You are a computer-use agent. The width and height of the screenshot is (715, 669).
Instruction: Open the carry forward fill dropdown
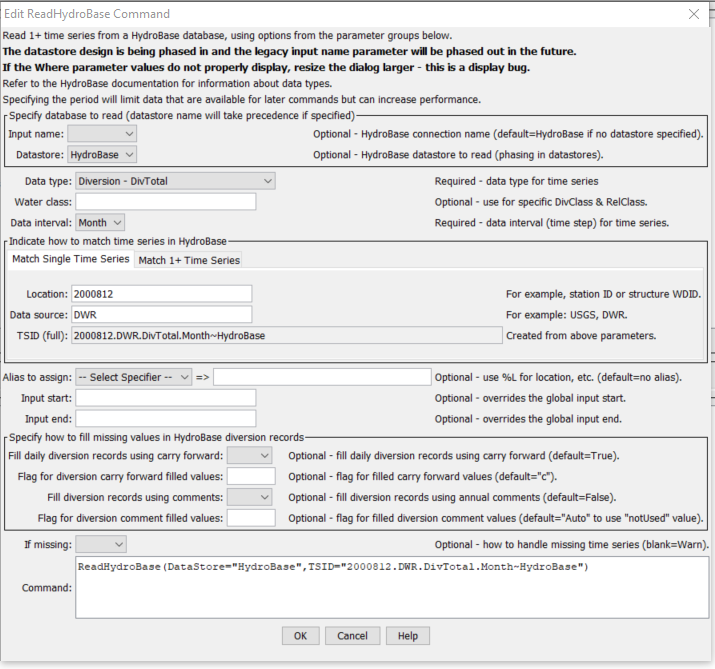tap(249, 455)
